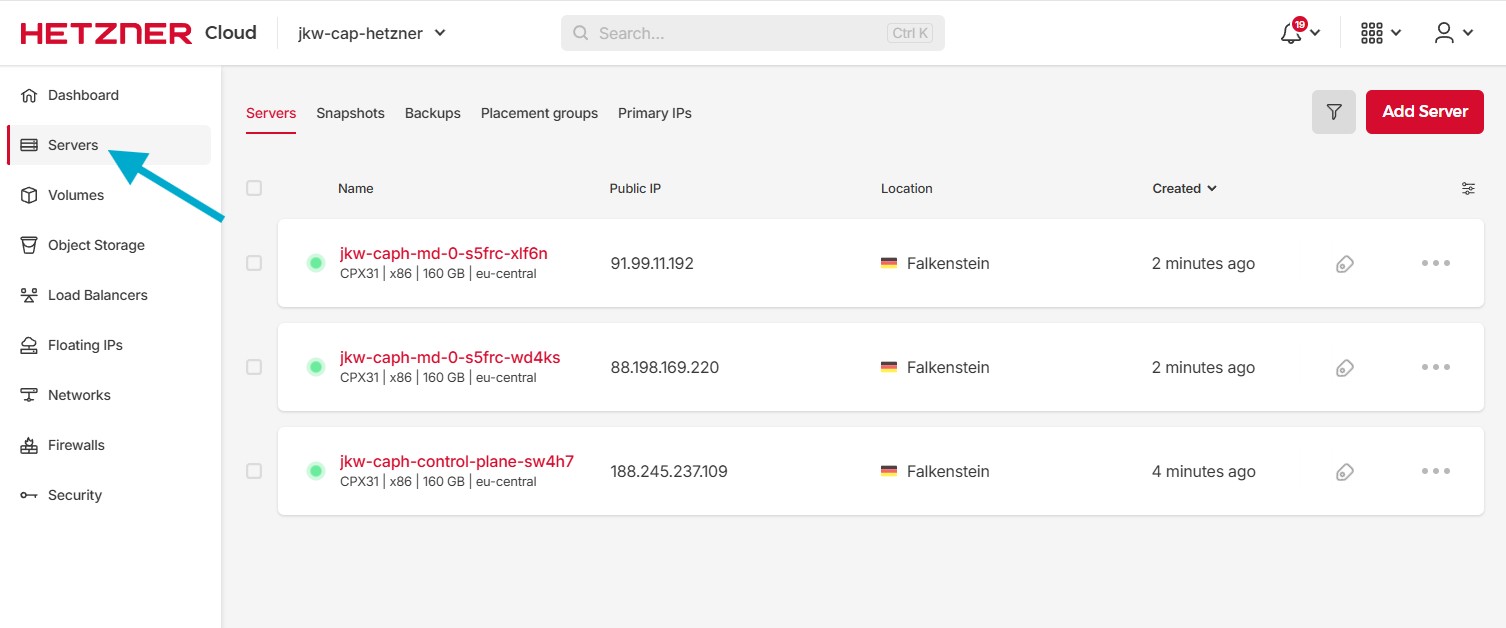Switch to the Primary IPs tab

[654, 113]
